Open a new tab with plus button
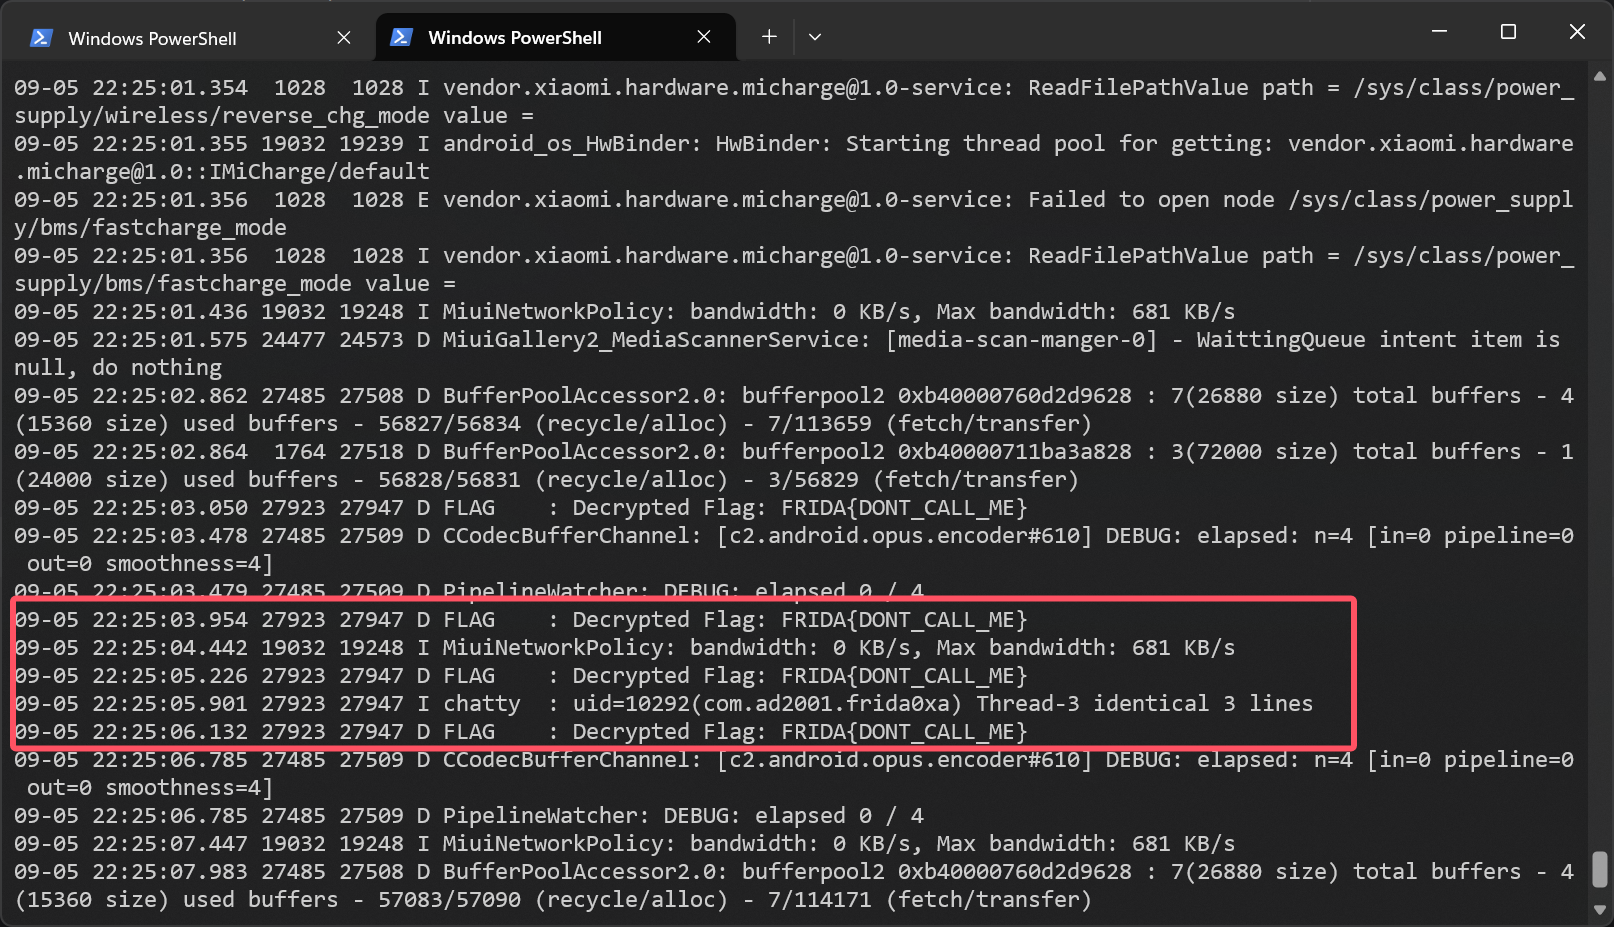Image resolution: width=1614 pixels, height=927 pixels. tap(769, 37)
